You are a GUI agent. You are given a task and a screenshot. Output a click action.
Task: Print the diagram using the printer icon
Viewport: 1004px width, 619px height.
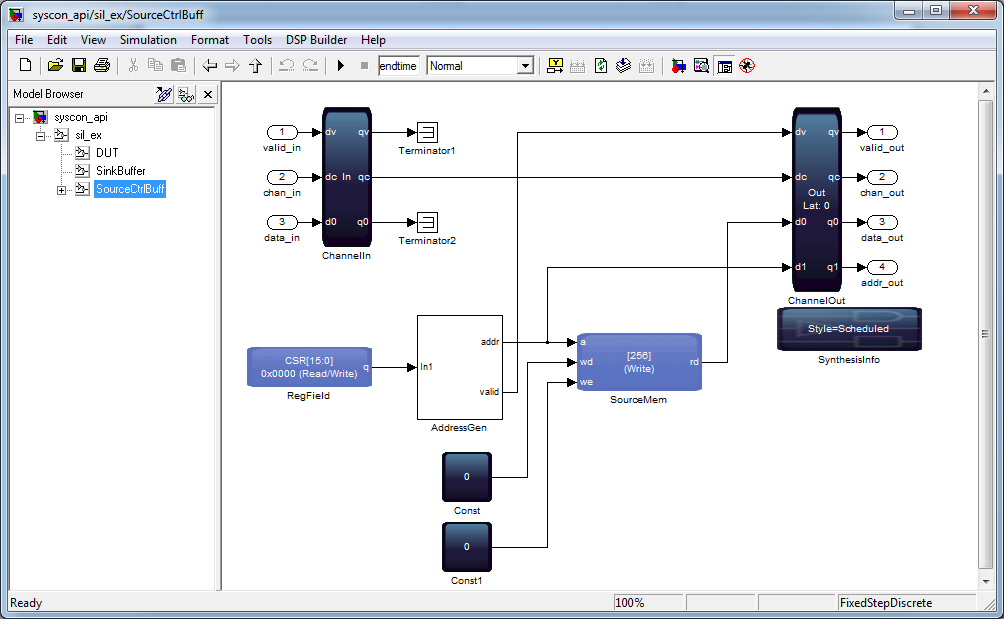101,66
